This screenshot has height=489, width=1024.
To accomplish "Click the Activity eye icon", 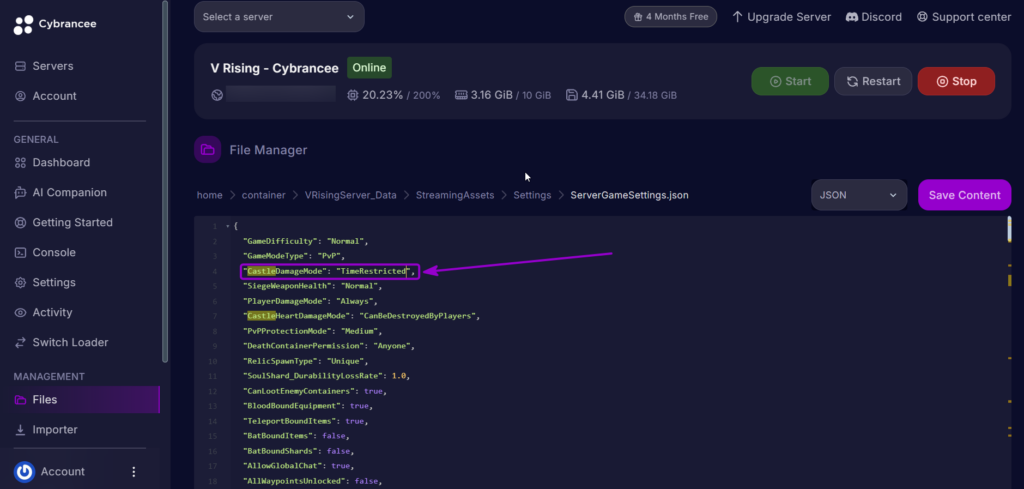I will pos(20,313).
